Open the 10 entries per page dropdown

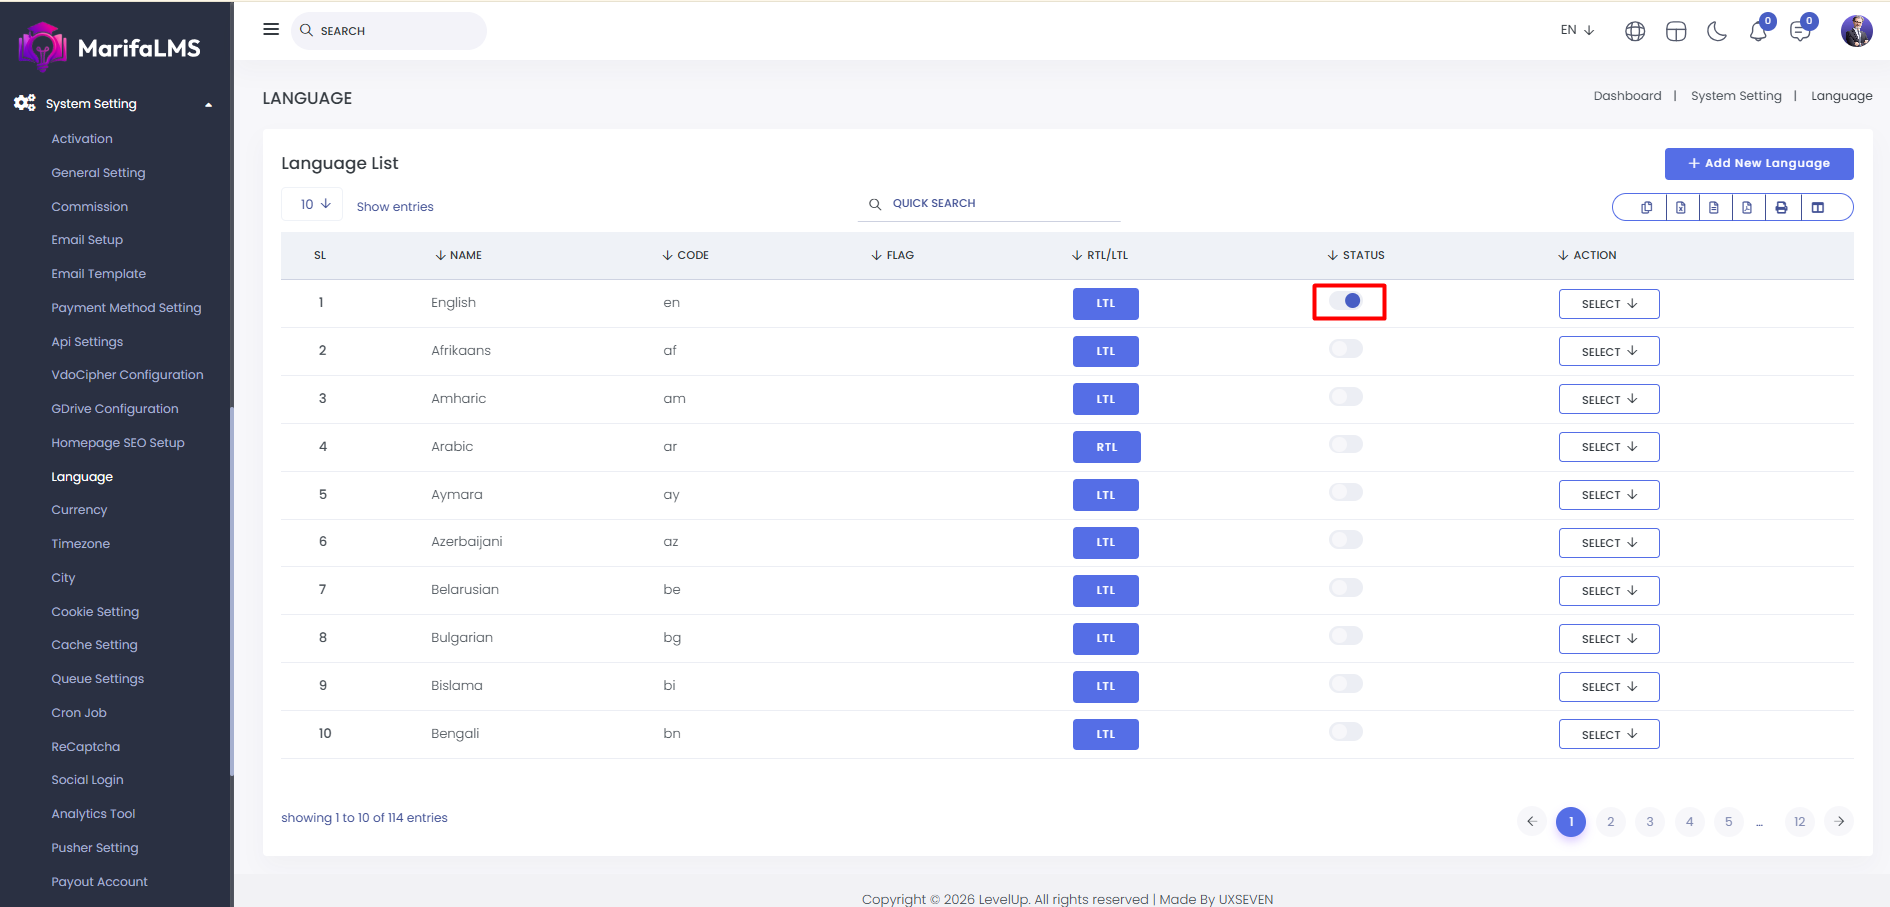coord(314,204)
